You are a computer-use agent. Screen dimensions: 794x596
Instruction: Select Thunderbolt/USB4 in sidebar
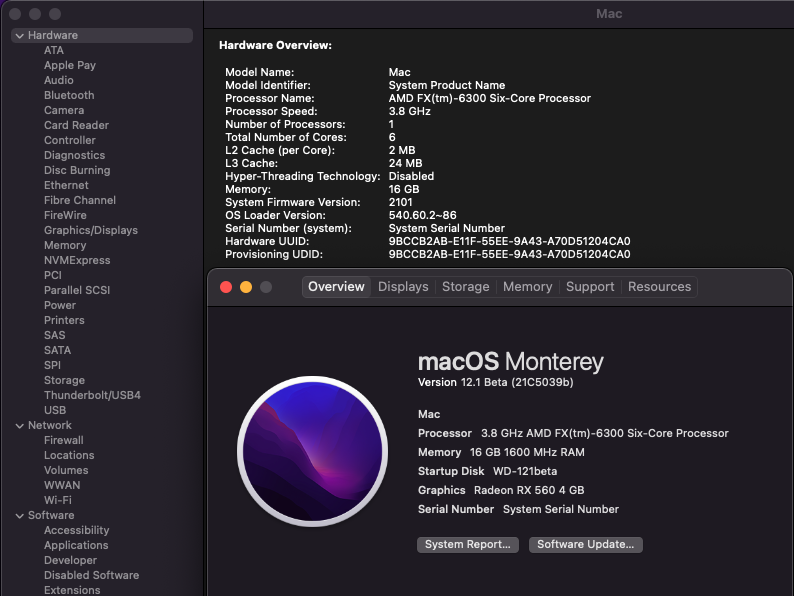92,396
